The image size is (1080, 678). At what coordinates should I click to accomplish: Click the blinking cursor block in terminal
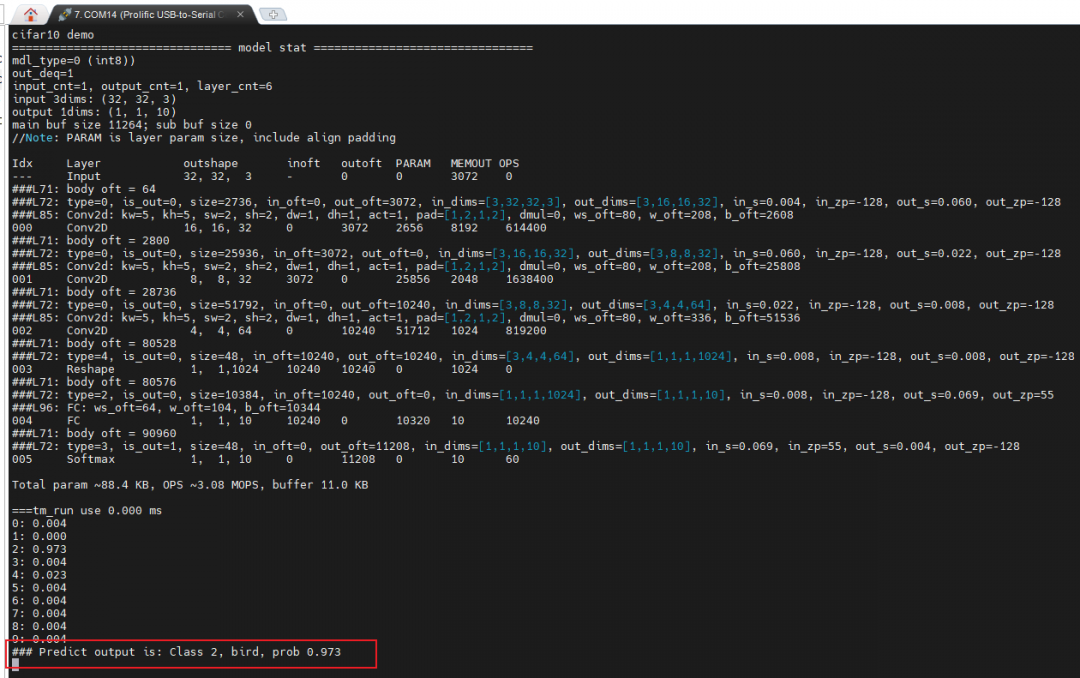pyautogui.click(x=14, y=663)
